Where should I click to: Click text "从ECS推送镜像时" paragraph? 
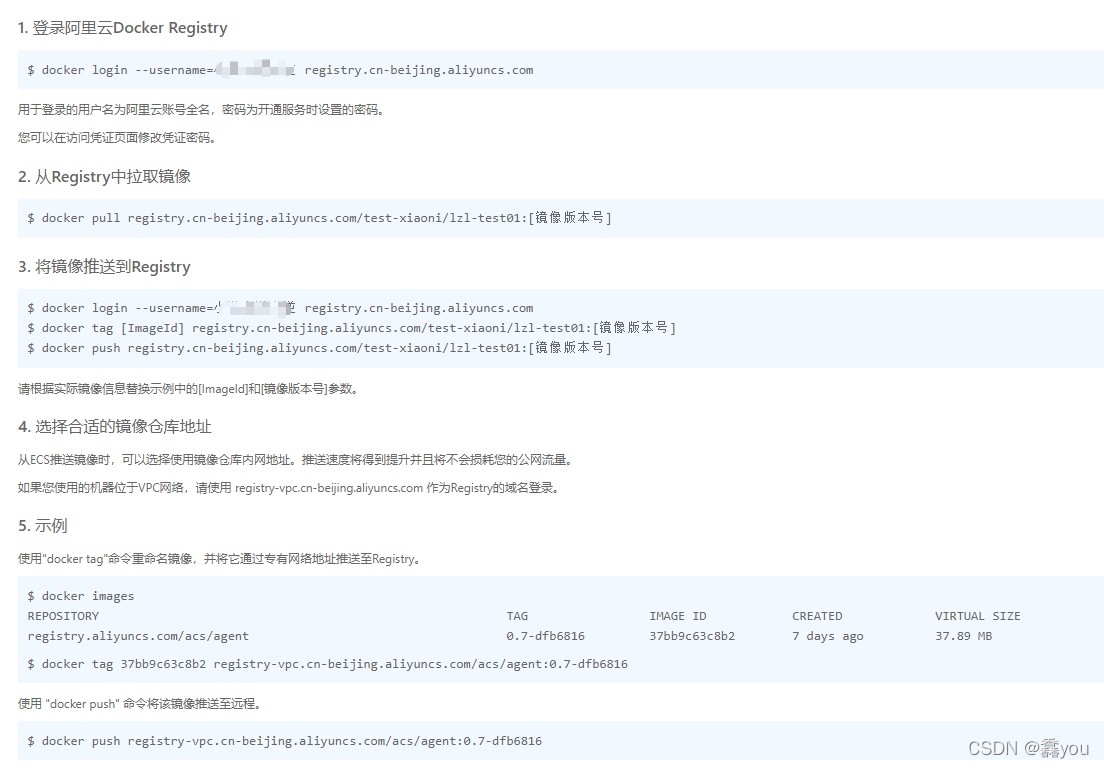point(296,460)
